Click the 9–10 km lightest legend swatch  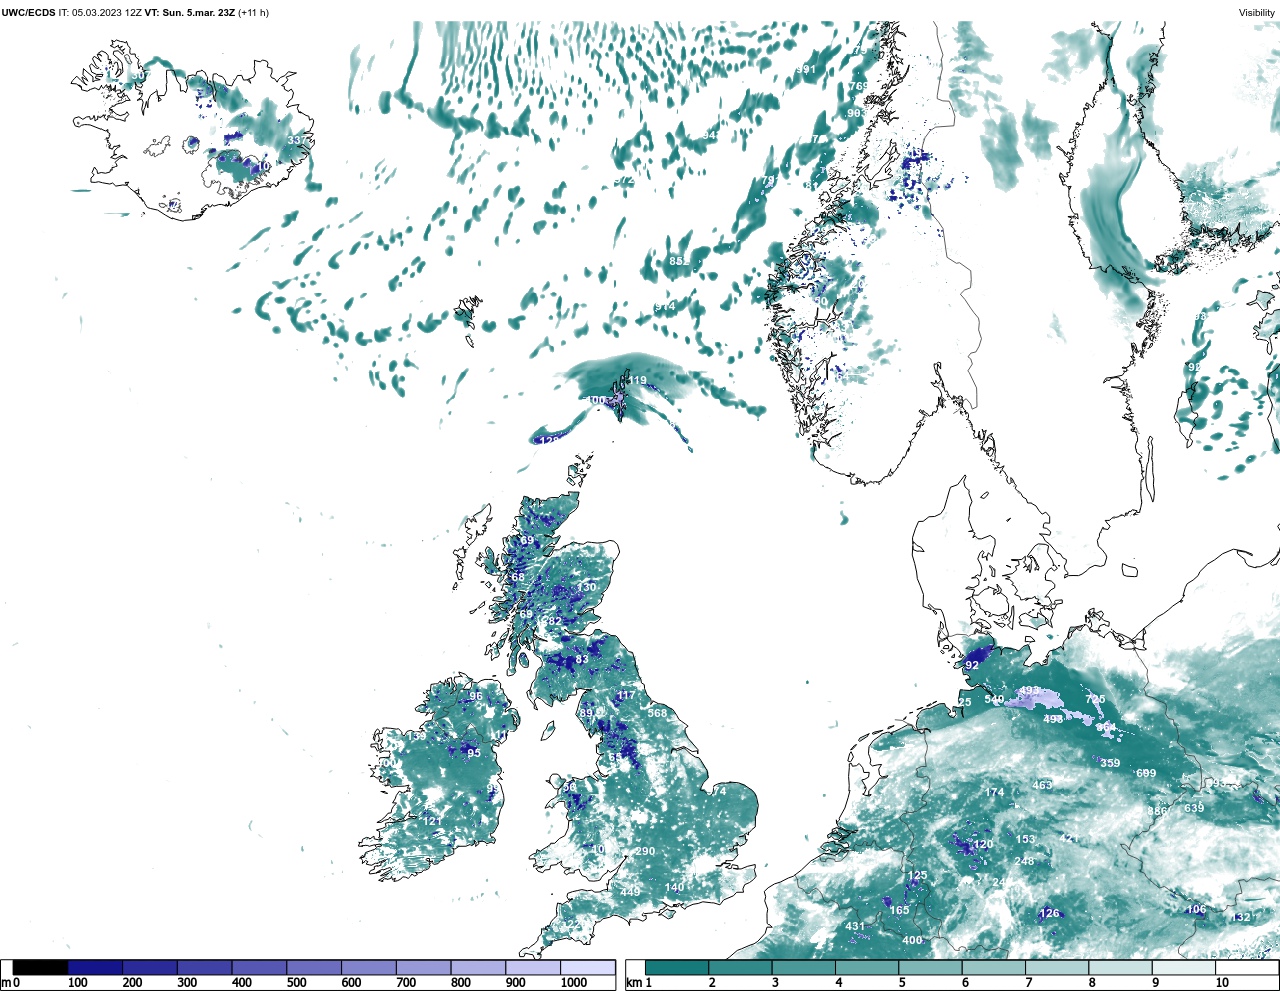(1185, 967)
